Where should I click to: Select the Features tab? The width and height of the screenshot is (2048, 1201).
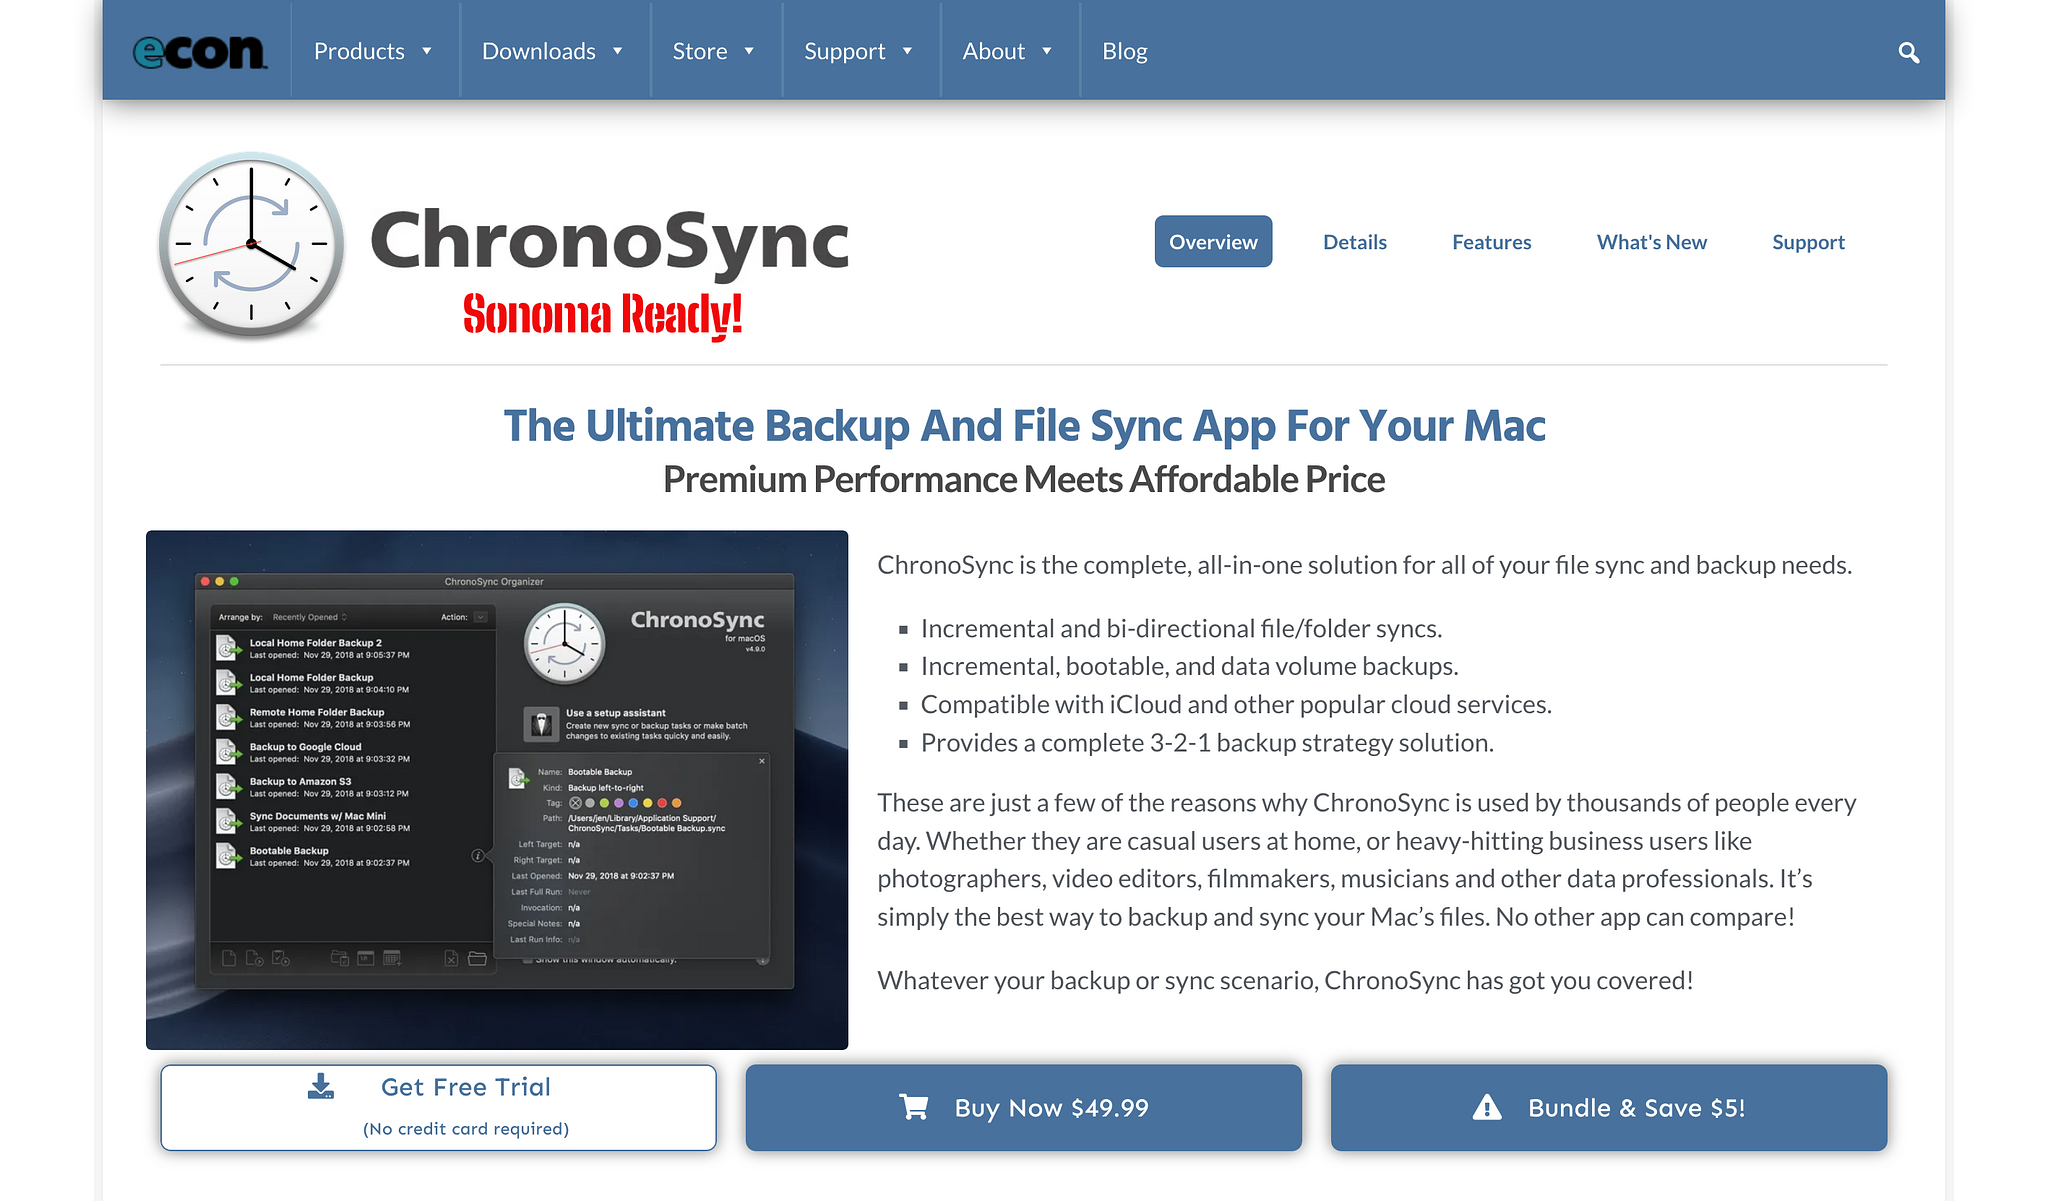[1492, 240]
